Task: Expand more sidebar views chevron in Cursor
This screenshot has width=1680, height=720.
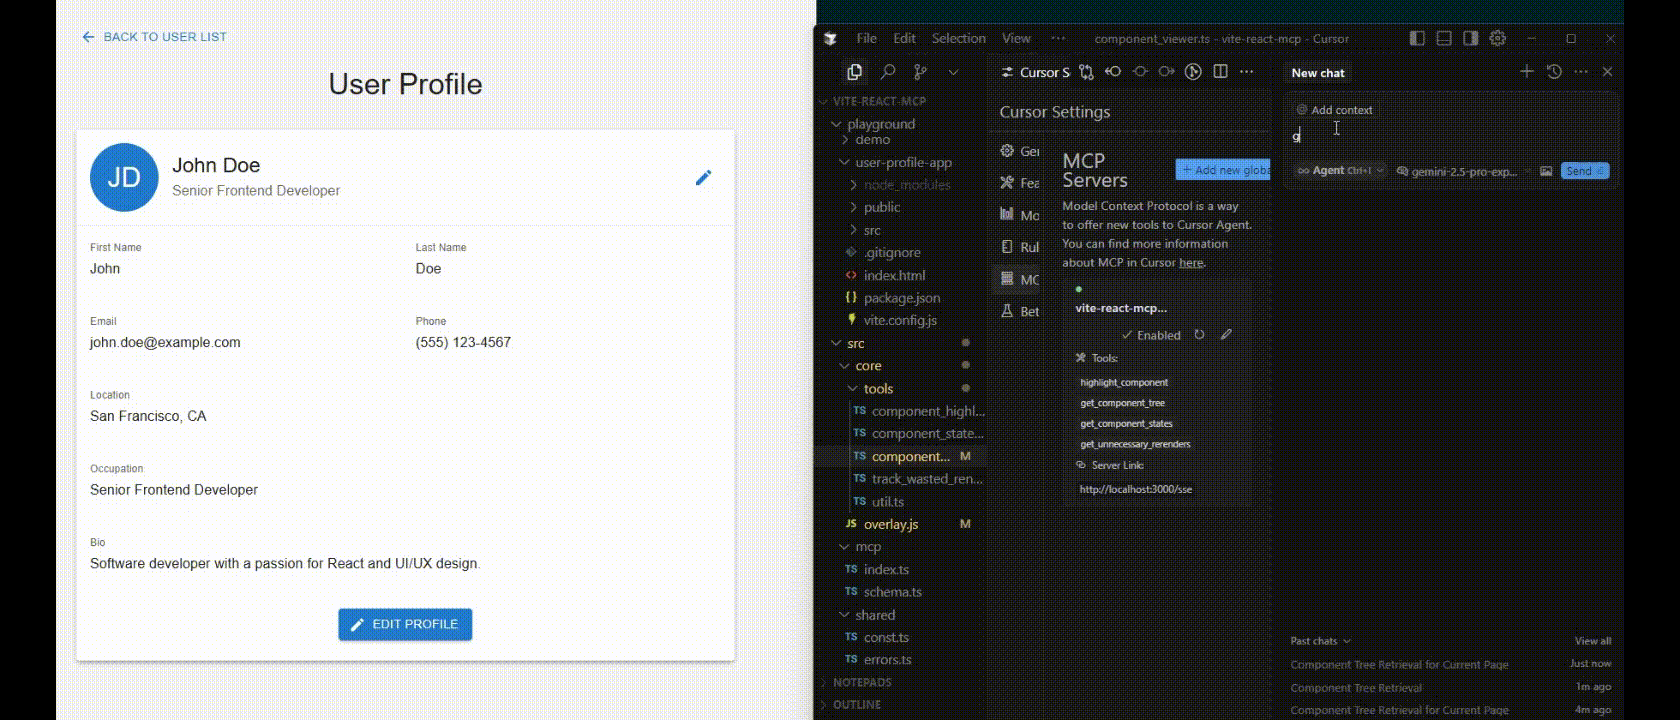Action: (953, 72)
